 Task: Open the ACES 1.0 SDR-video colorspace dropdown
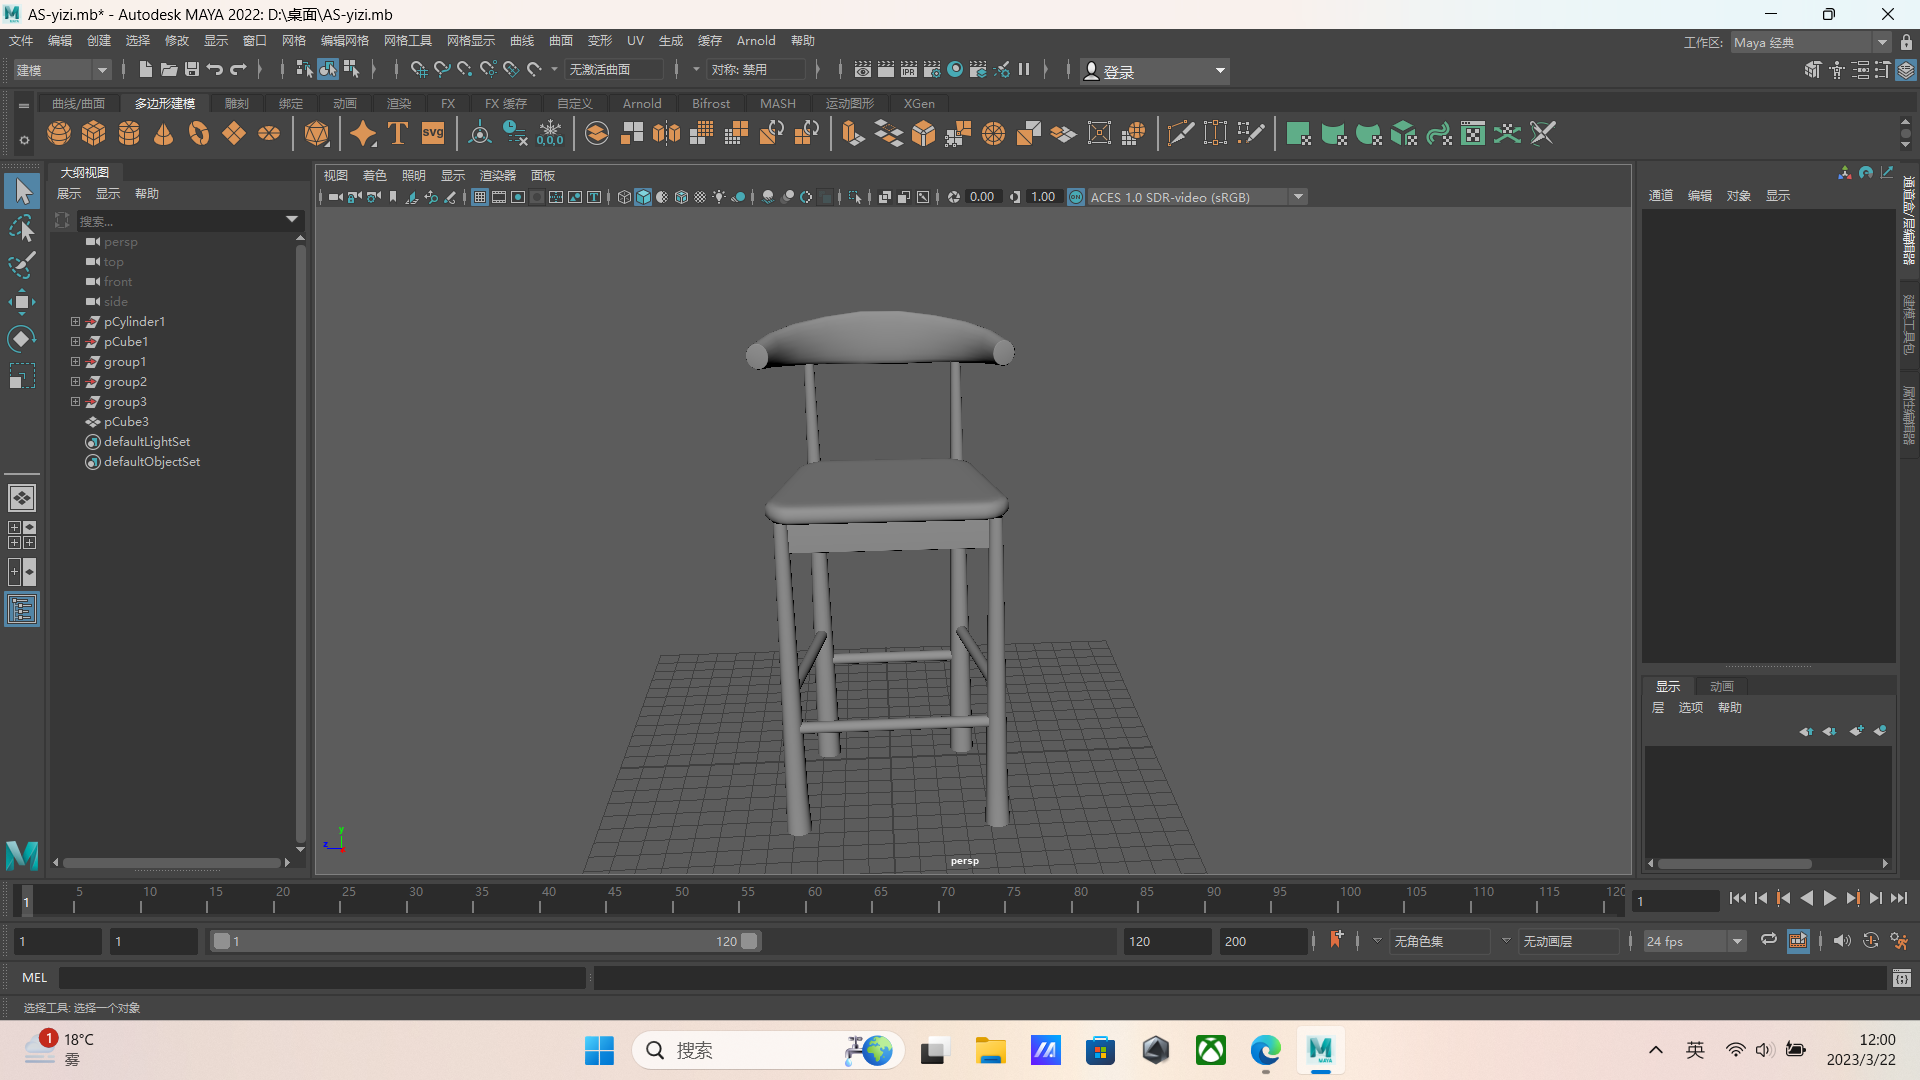pyautogui.click(x=1297, y=197)
